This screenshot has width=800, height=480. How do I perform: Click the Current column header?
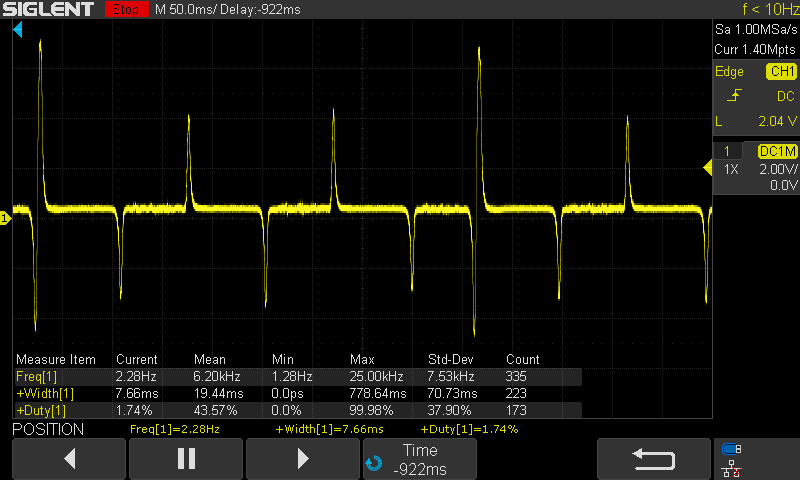(x=137, y=360)
